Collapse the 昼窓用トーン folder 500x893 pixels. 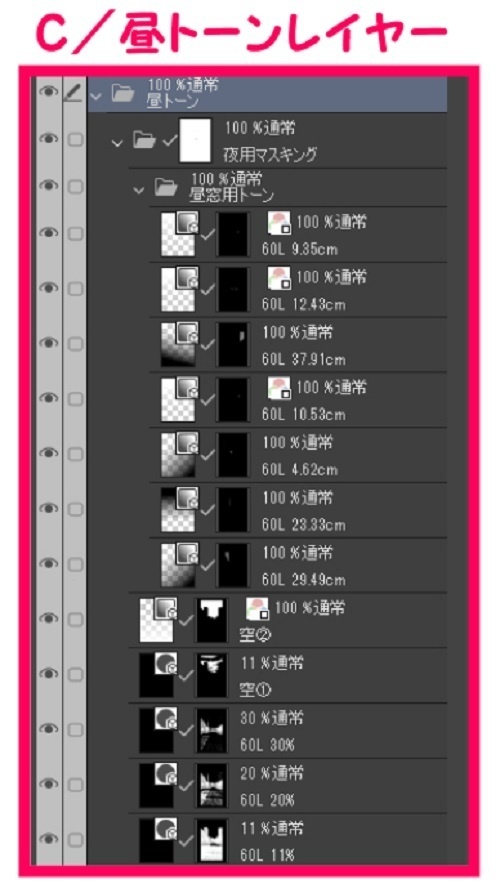pyautogui.click(x=138, y=190)
